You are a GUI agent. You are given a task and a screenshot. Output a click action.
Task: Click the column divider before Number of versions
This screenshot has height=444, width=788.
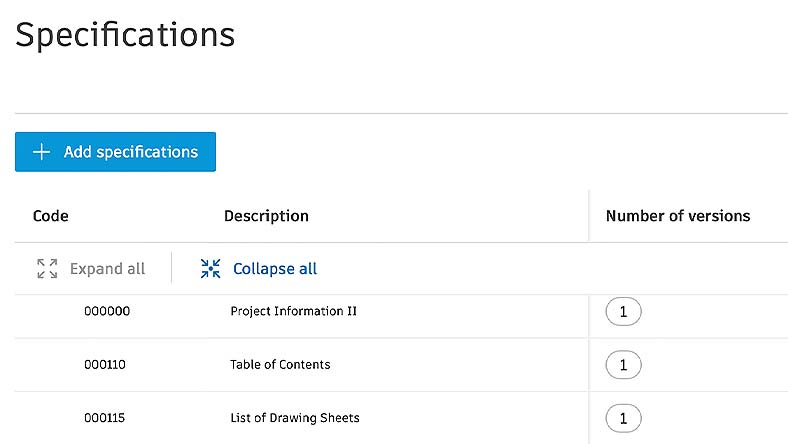point(589,216)
